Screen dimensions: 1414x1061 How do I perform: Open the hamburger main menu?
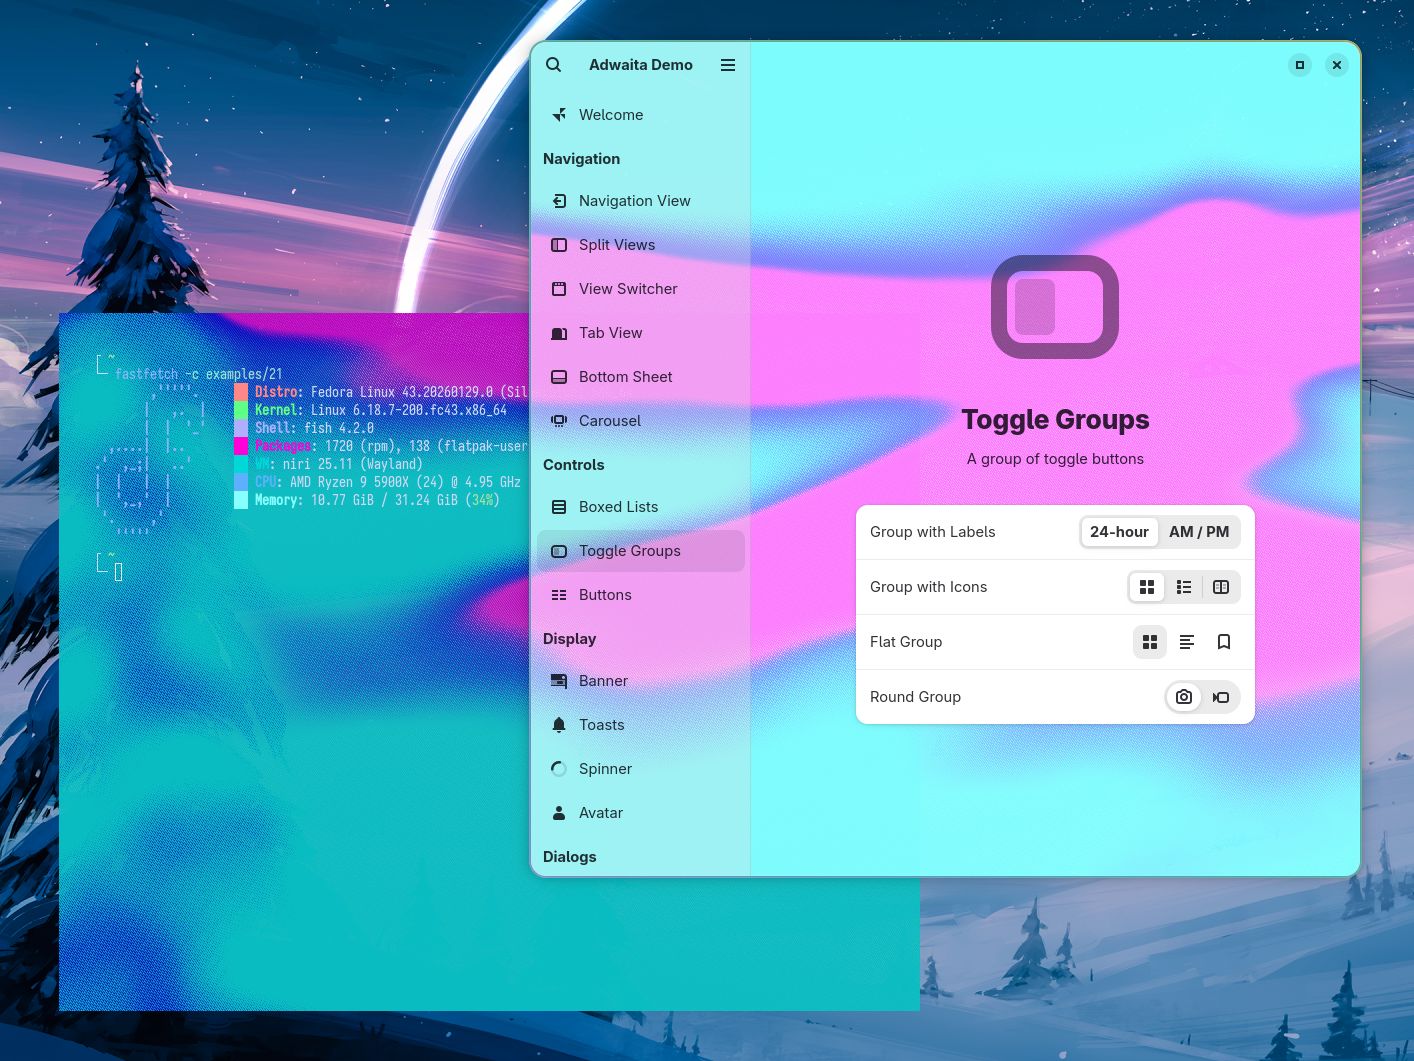pos(728,64)
